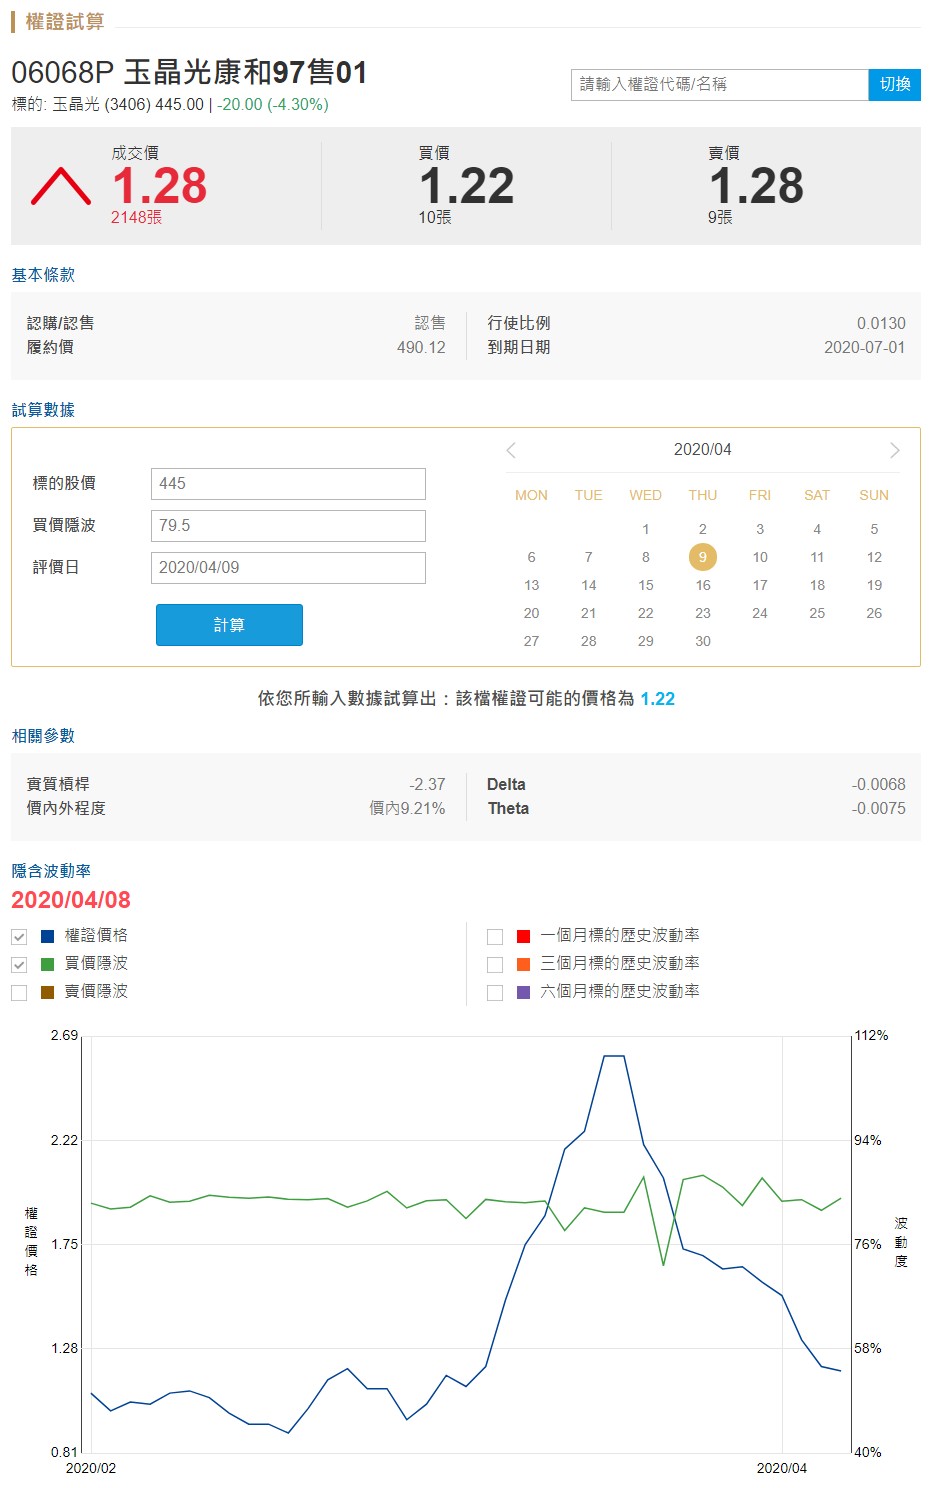
Task: Go to next month in calendar
Action: coord(895,450)
